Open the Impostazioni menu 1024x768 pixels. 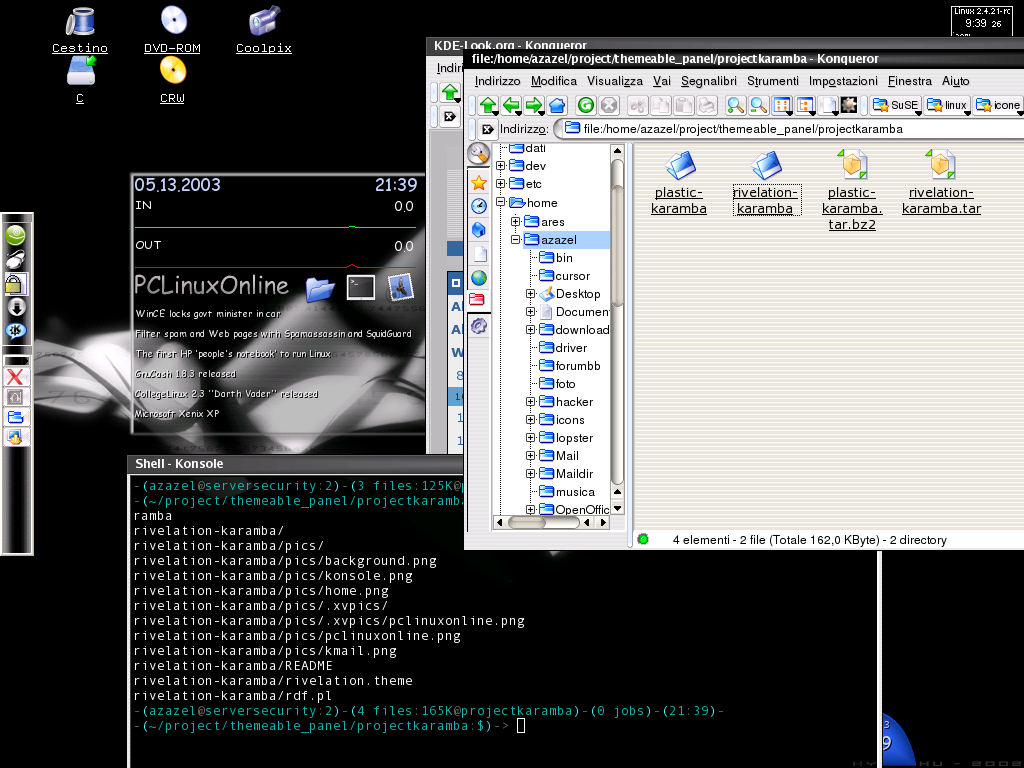click(x=843, y=81)
